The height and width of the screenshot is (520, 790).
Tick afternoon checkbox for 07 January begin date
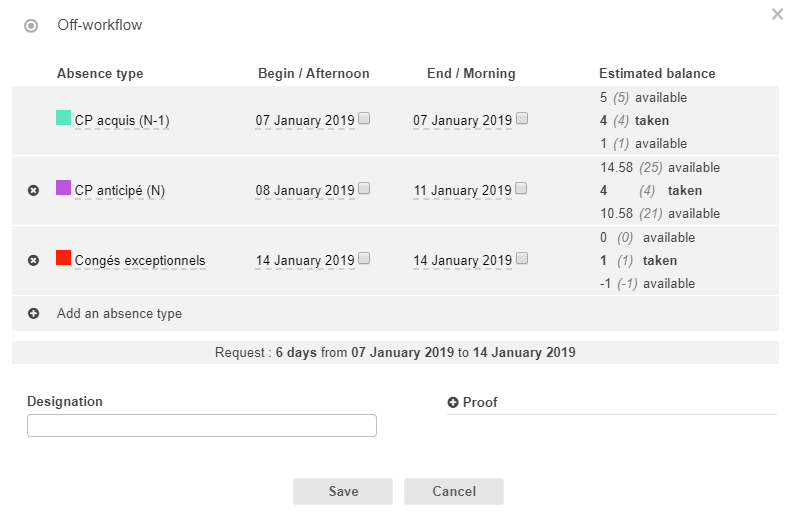(364, 118)
